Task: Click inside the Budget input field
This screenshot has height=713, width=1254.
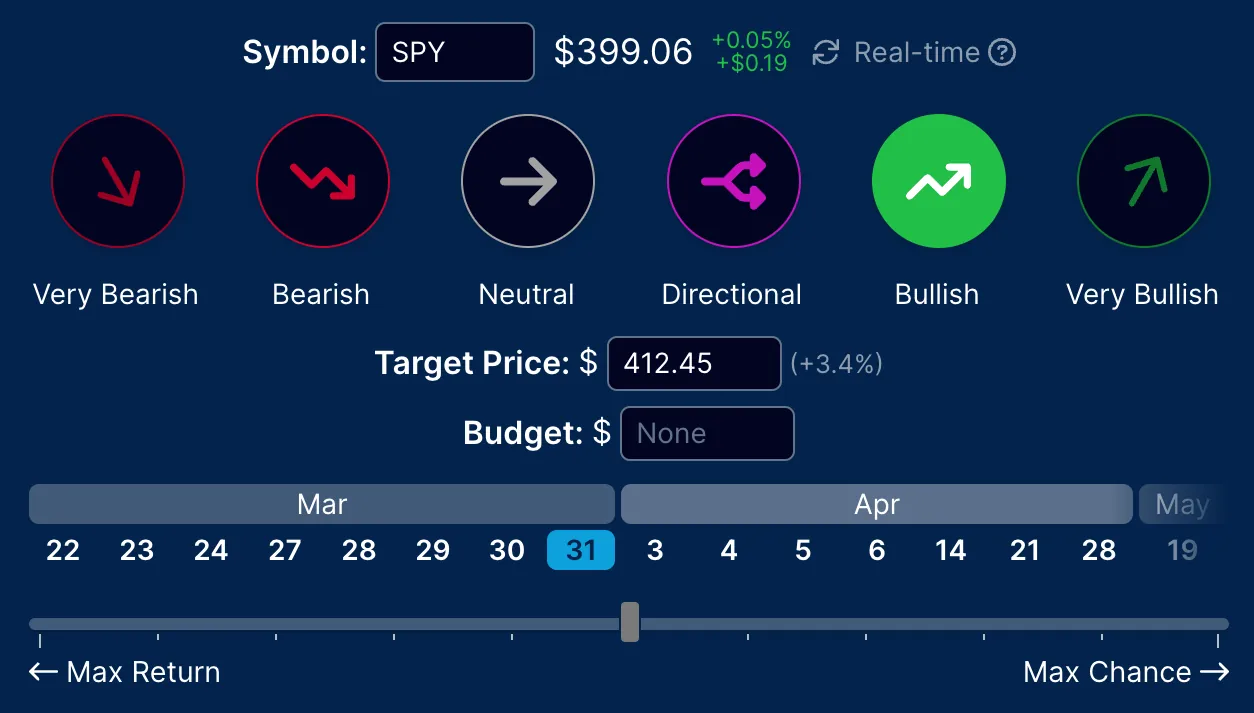Action: point(707,433)
